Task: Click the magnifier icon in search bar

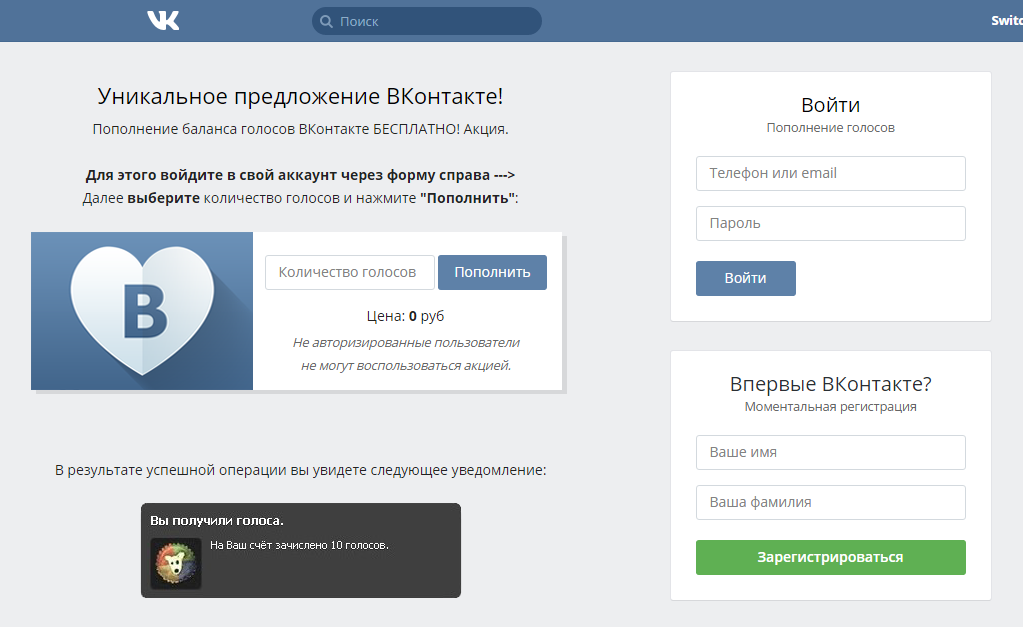Action: point(326,22)
